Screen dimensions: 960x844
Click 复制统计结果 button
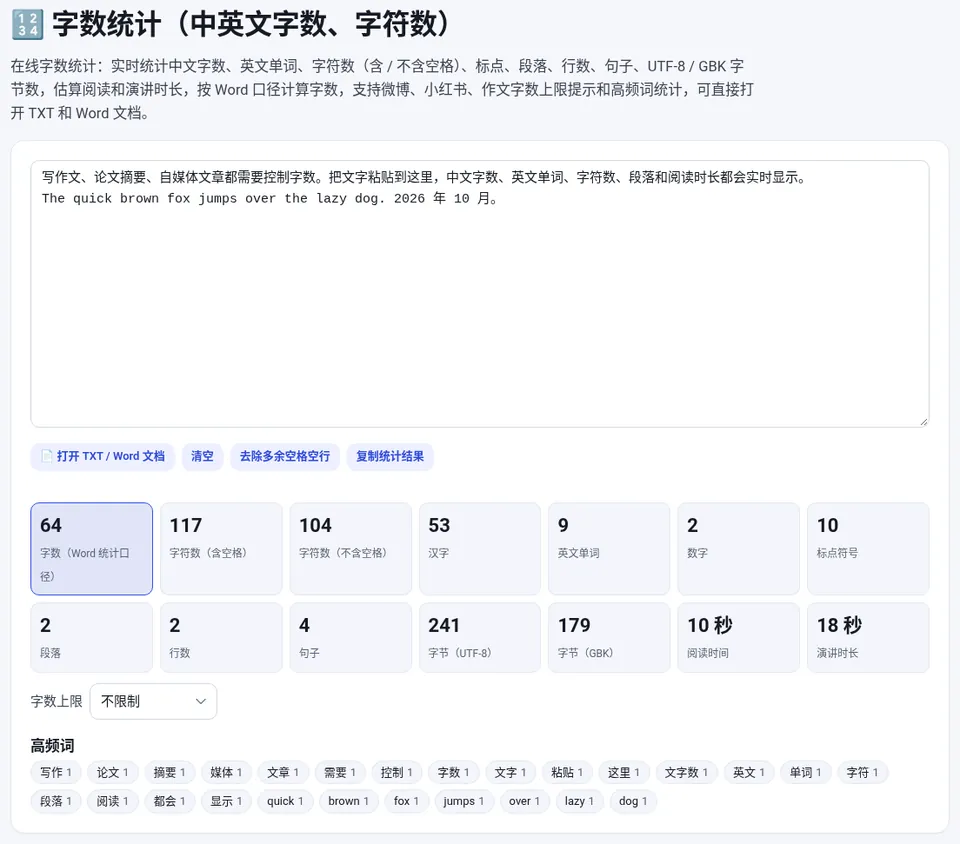390,457
